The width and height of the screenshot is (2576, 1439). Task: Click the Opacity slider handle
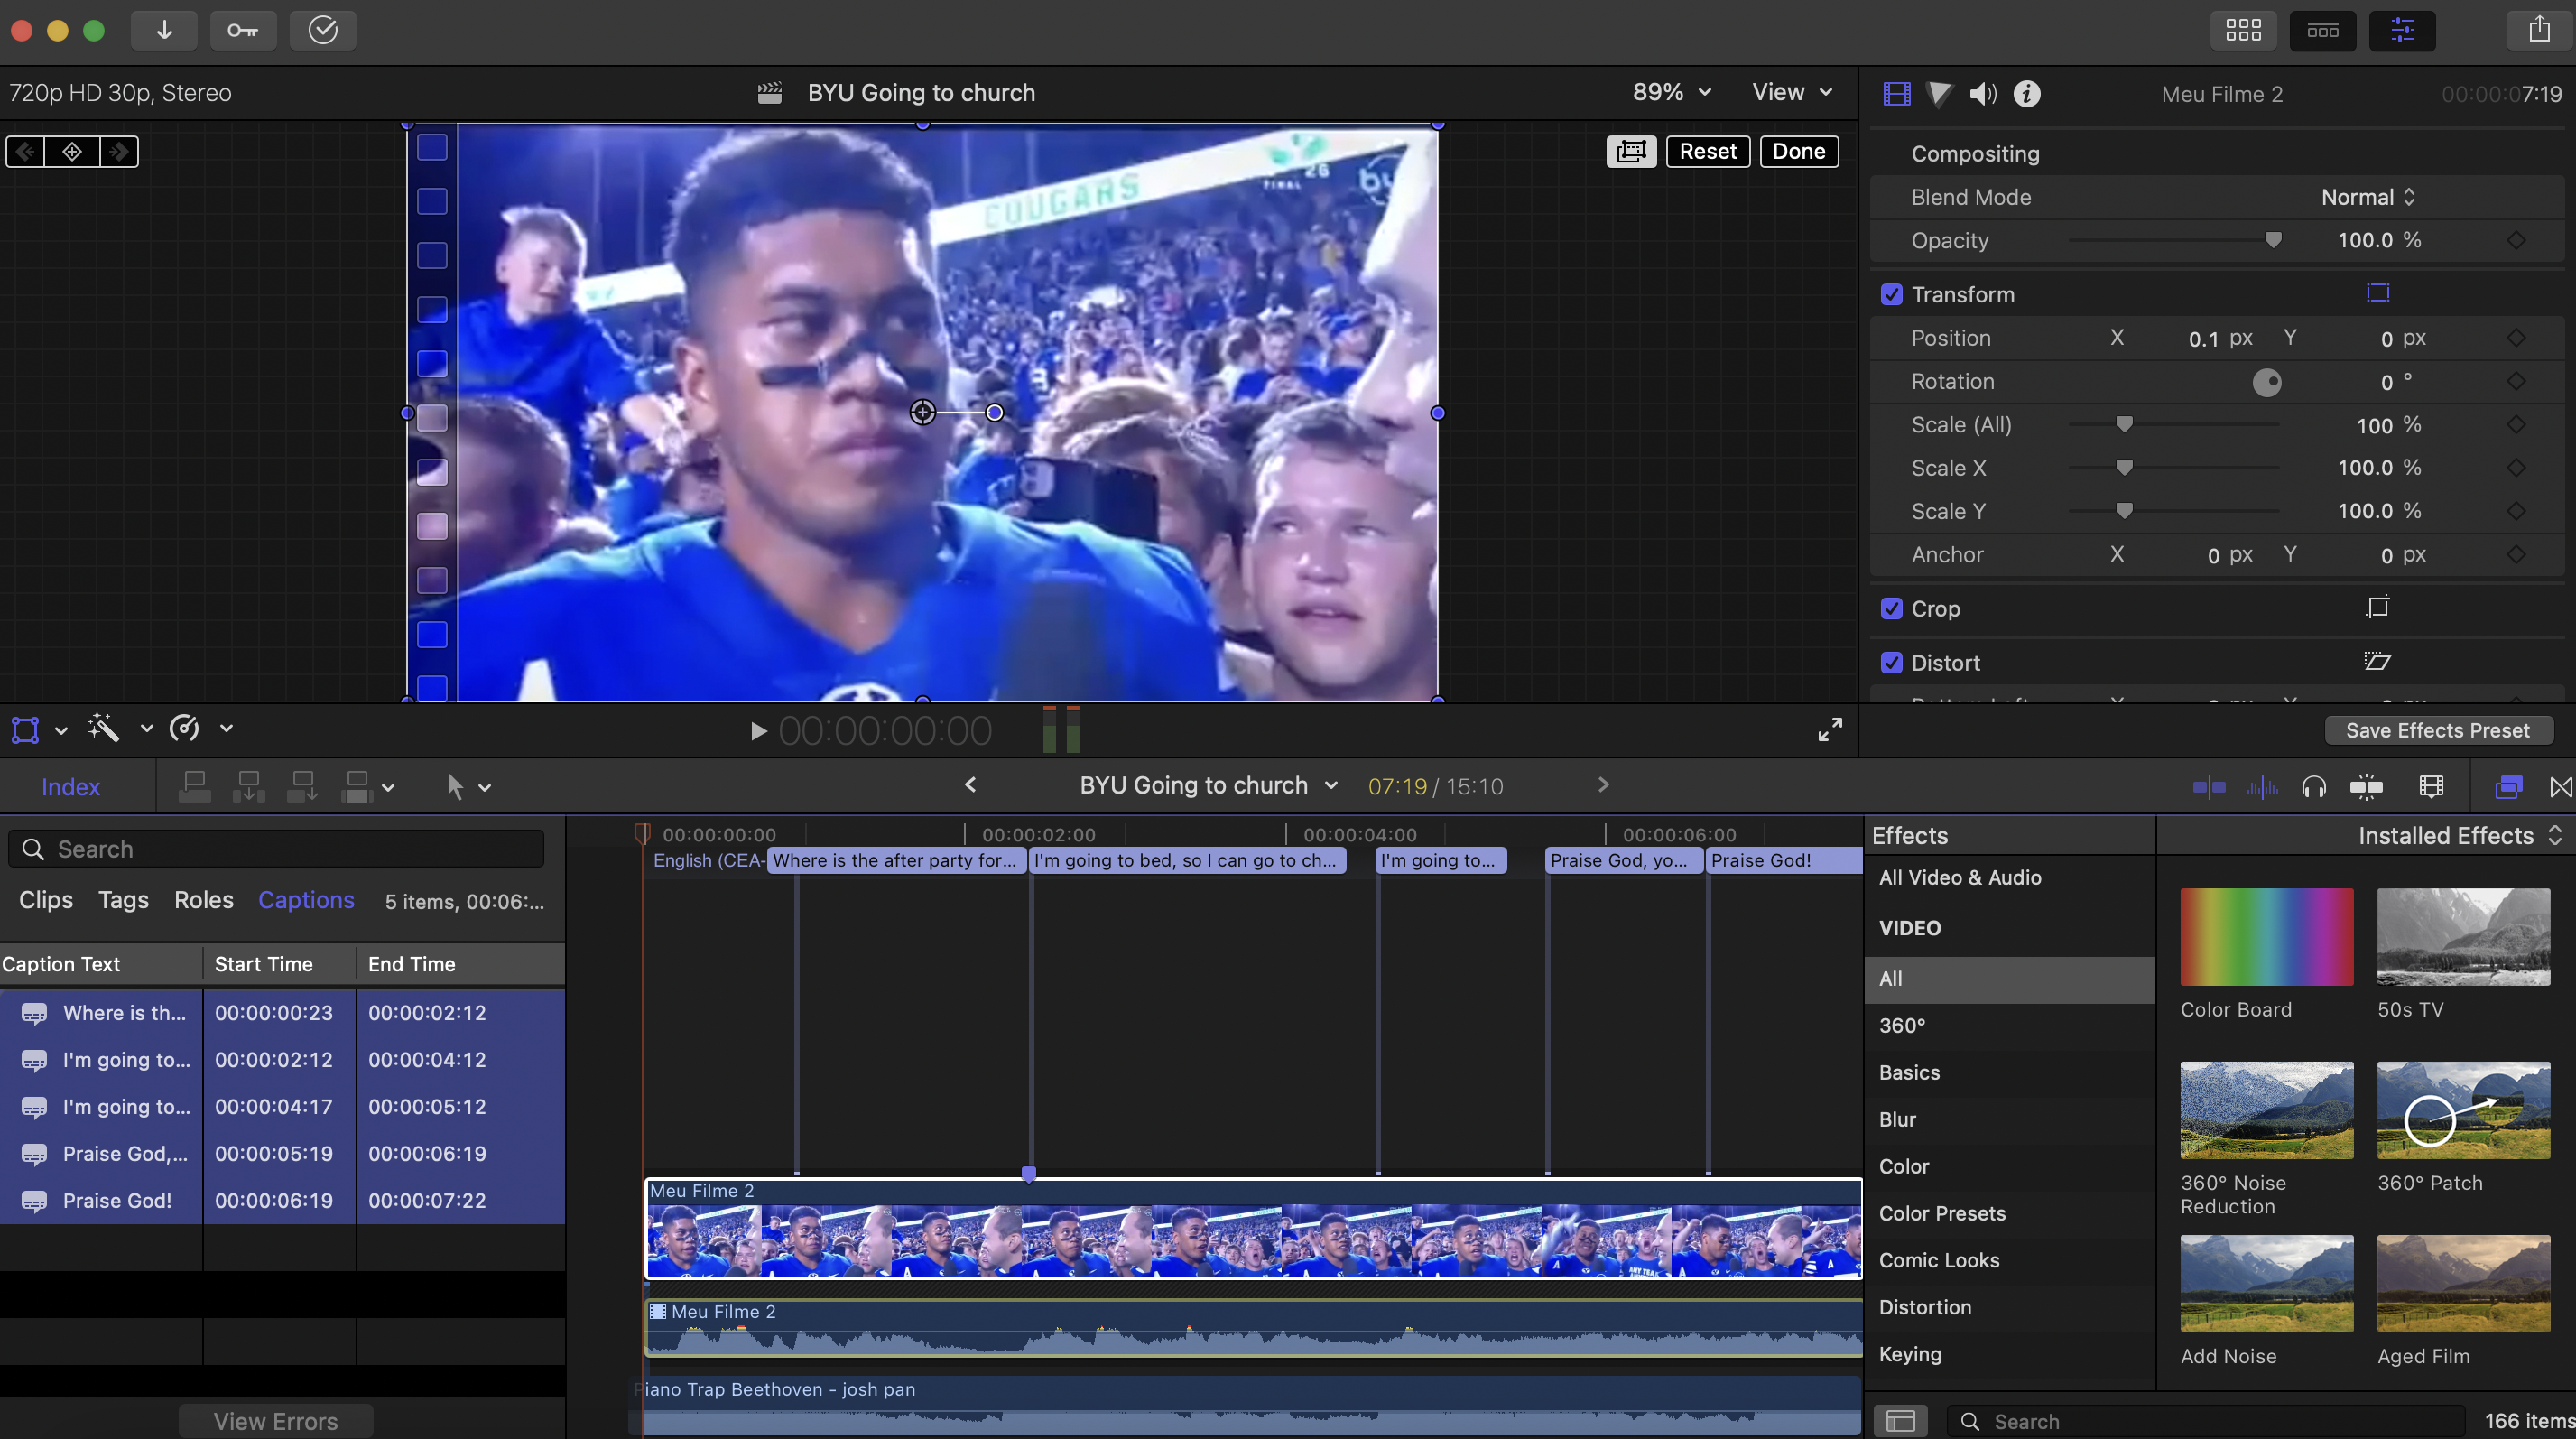2273,240
